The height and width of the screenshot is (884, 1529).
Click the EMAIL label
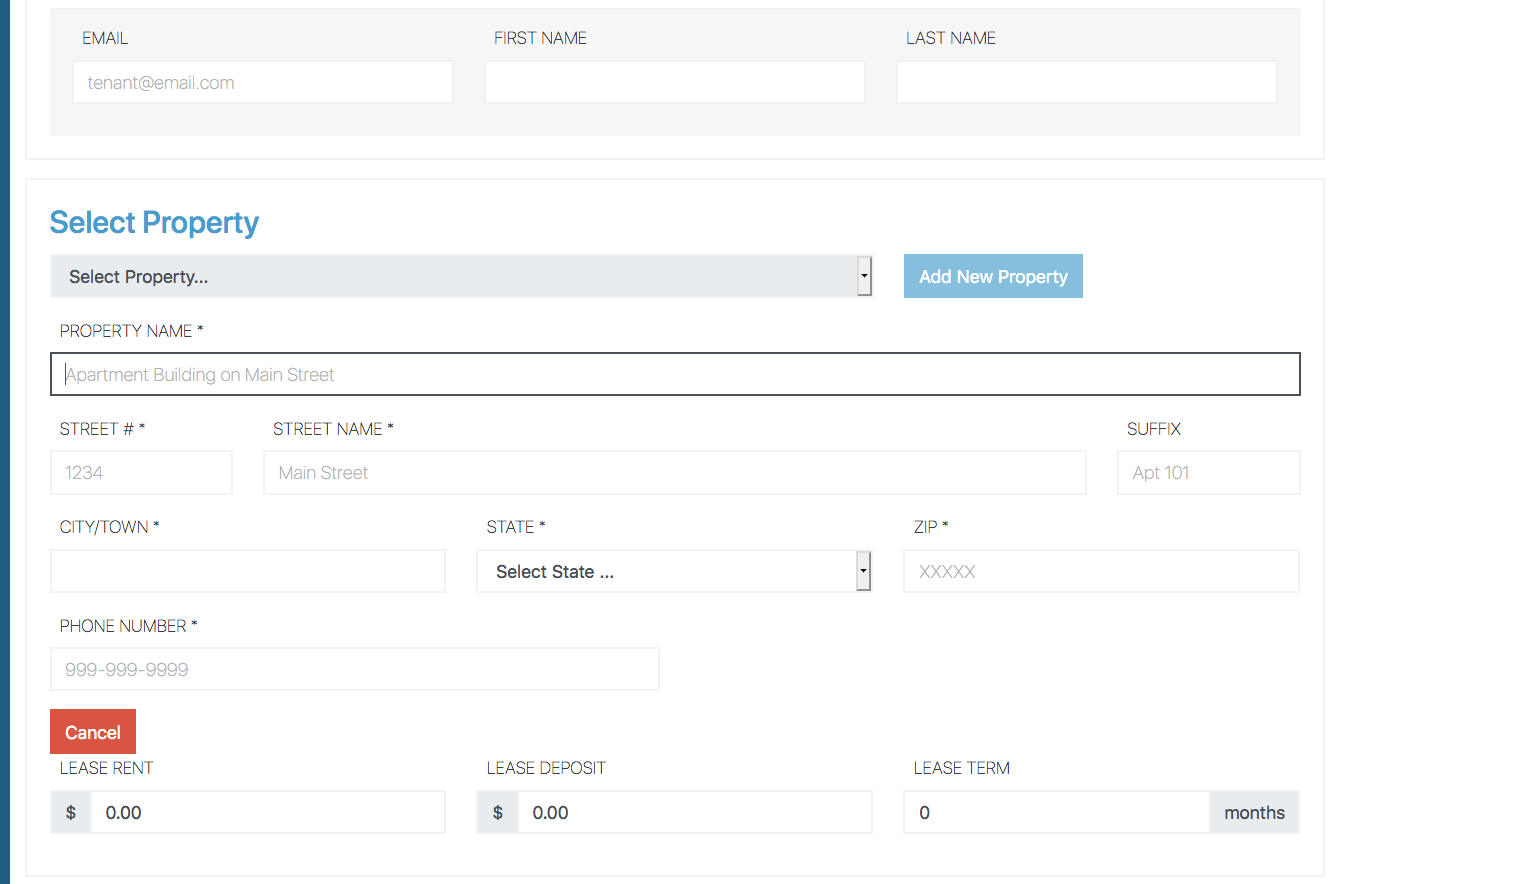point(105,38)
